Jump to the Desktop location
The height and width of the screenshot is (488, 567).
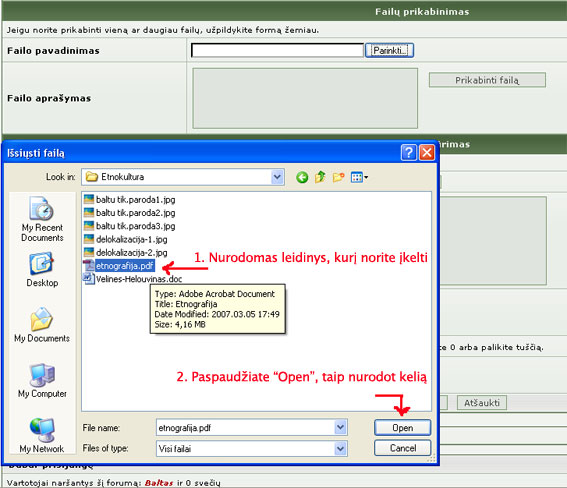[x=42, y=270]
